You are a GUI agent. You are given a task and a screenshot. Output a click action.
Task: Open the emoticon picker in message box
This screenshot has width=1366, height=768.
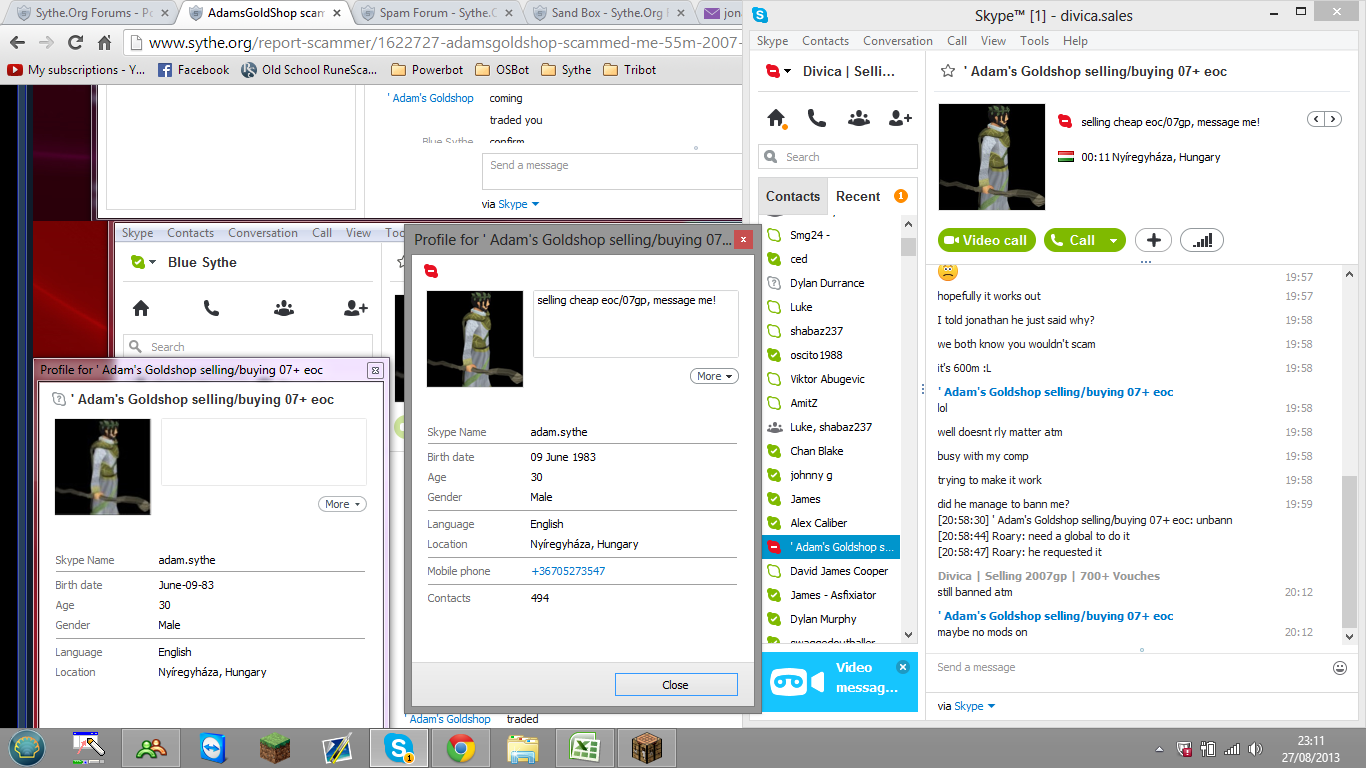(x=1340, y=667)
